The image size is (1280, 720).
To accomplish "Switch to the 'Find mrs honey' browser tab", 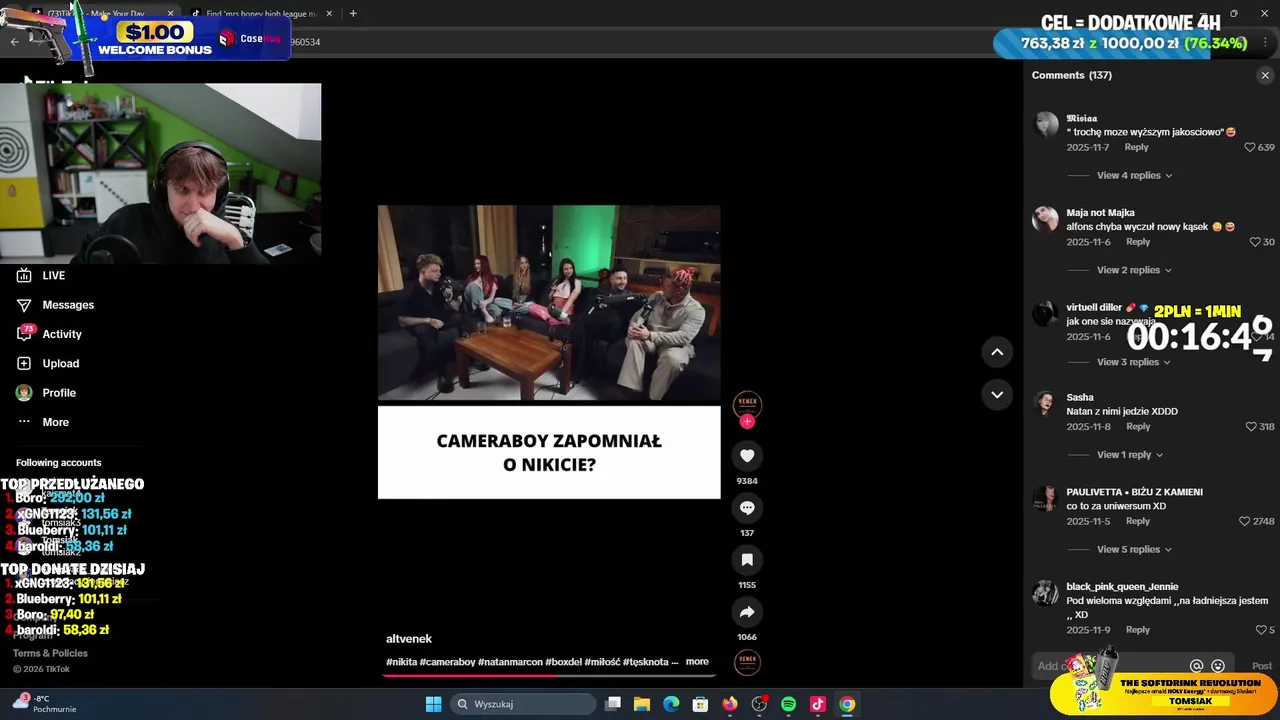I will (262, 13).
